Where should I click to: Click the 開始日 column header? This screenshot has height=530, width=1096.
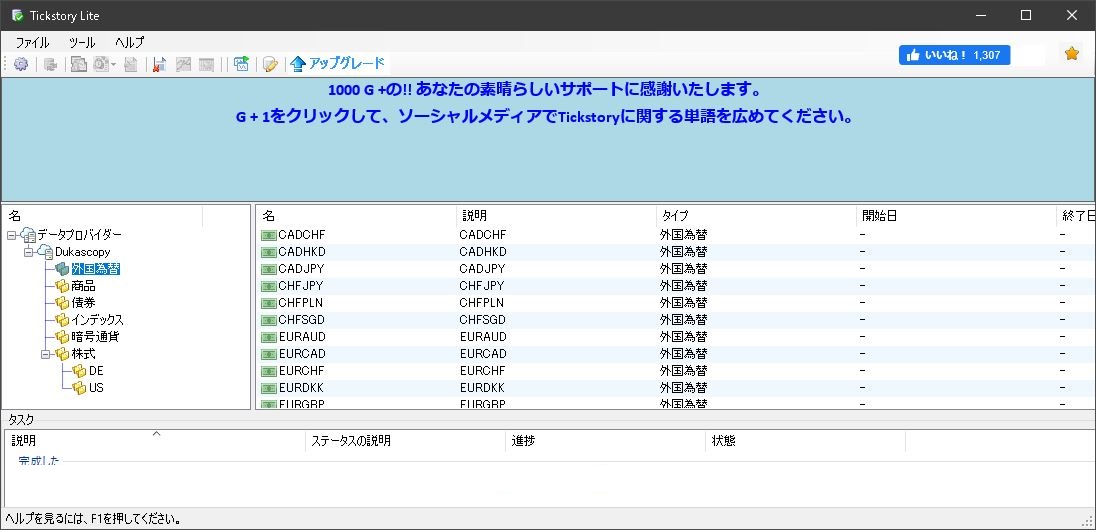956,216
